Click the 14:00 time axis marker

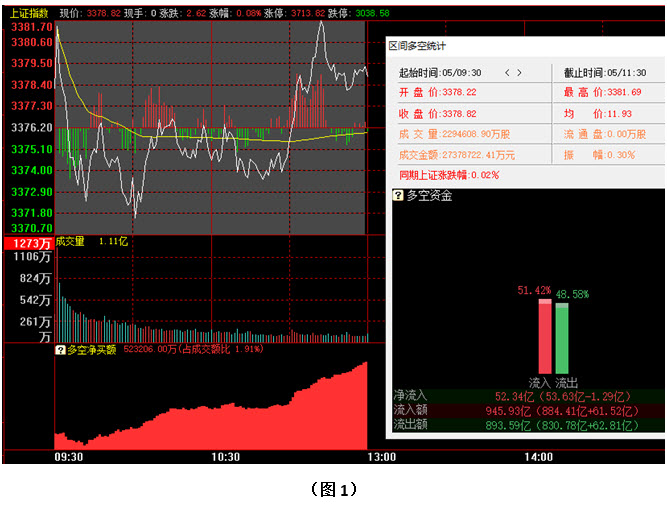click(539, 457)
